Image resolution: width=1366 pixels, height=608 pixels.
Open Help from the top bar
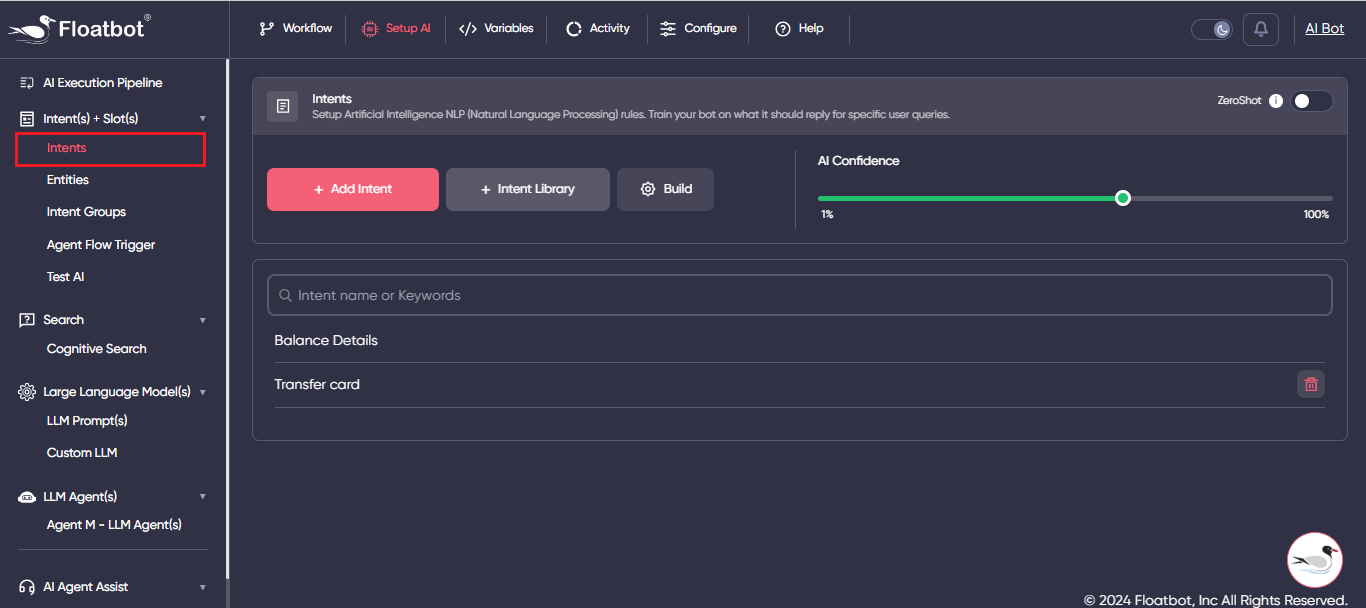tap(799, 29)
